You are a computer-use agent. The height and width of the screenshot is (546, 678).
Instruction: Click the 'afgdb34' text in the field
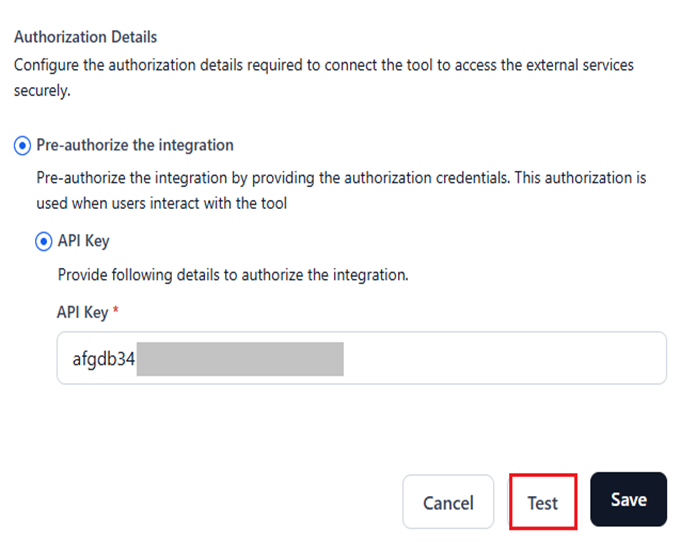pos(103,359)
